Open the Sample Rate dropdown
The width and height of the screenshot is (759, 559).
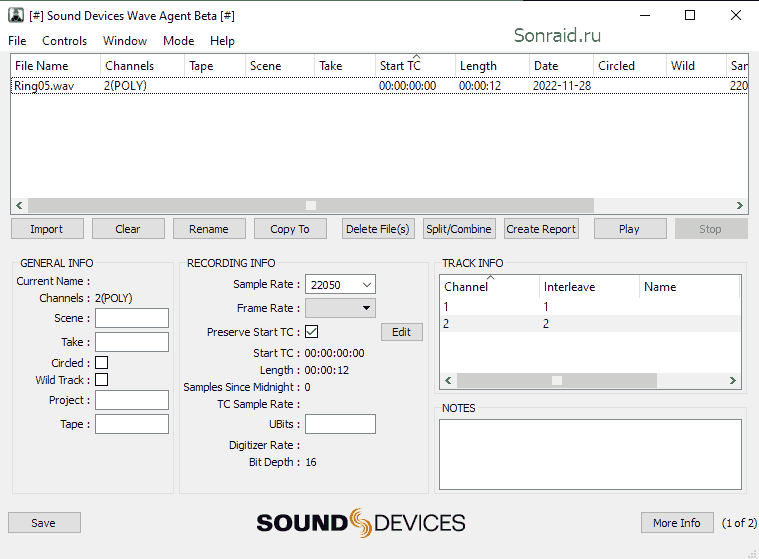[340, 285]
